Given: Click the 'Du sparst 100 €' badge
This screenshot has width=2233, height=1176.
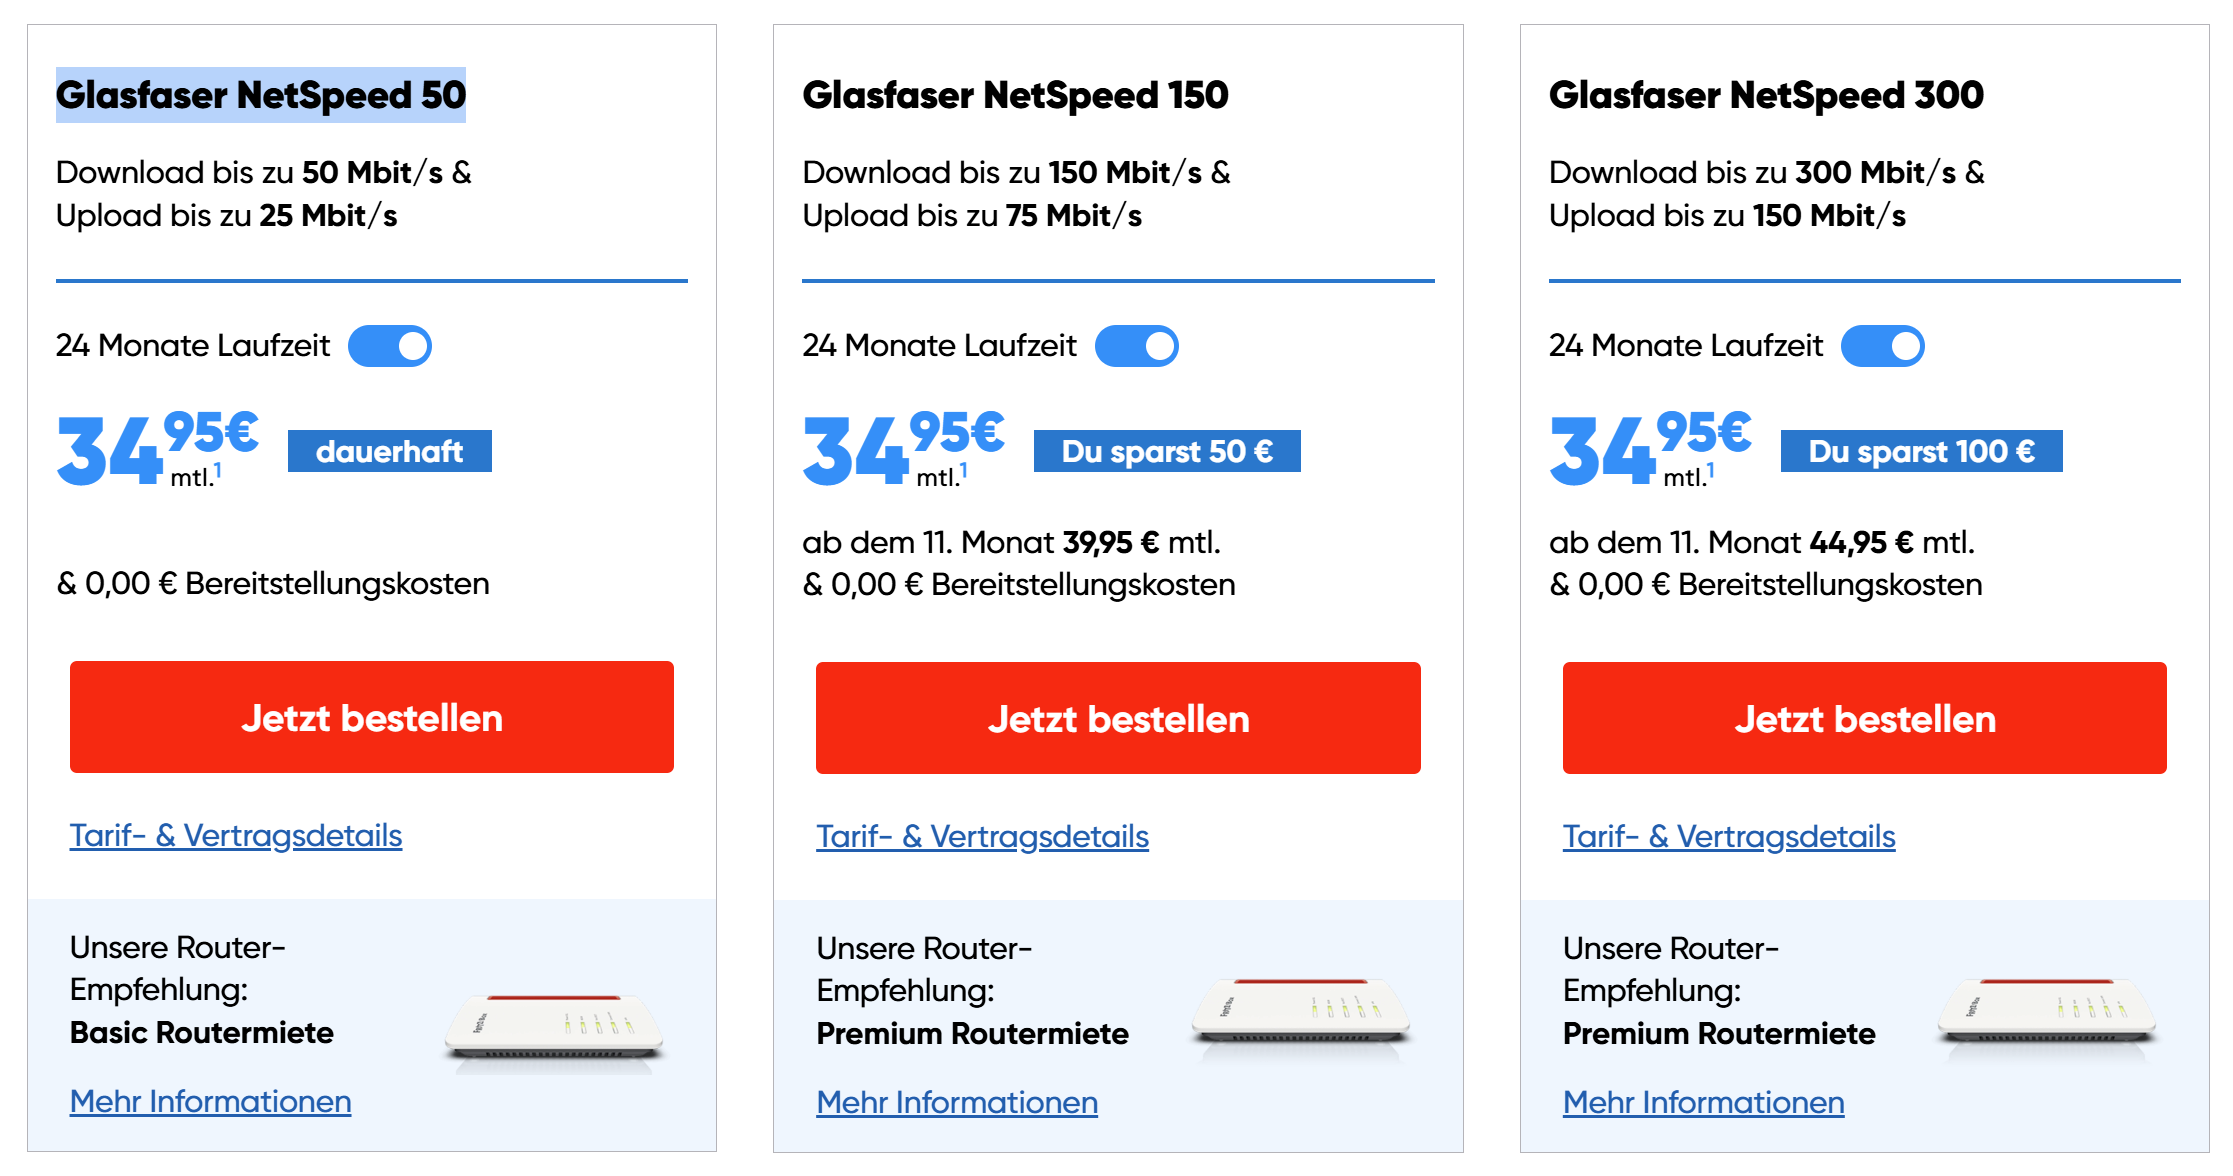Looking at the screenshot, I should (x=1921, y=451).
